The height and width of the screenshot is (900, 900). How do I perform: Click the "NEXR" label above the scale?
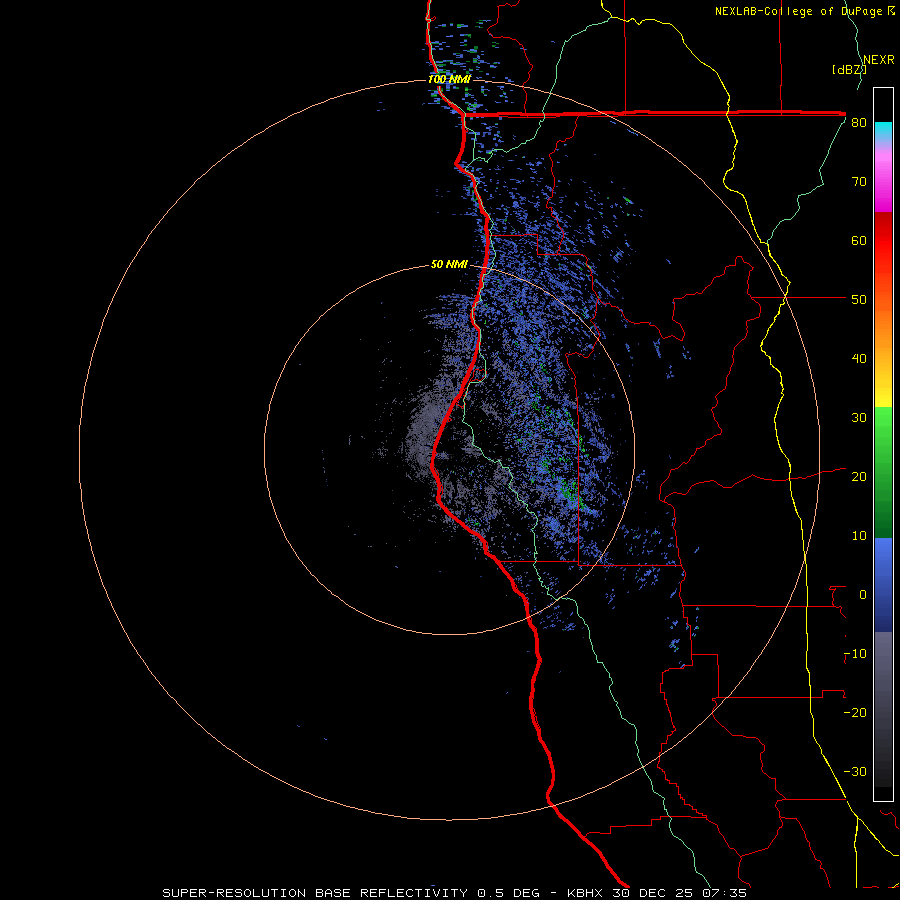[x=879, y=60]
